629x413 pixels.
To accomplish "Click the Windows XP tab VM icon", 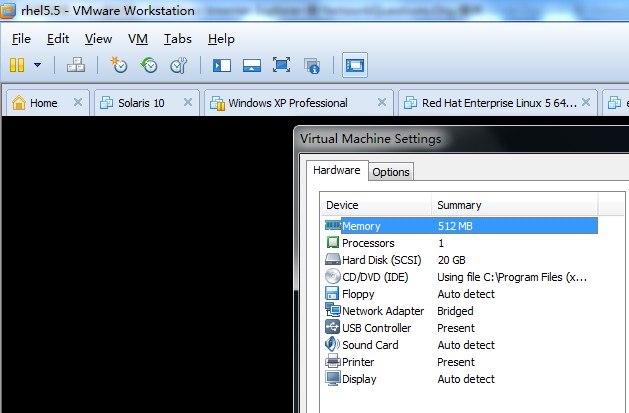I will (217, 103).
